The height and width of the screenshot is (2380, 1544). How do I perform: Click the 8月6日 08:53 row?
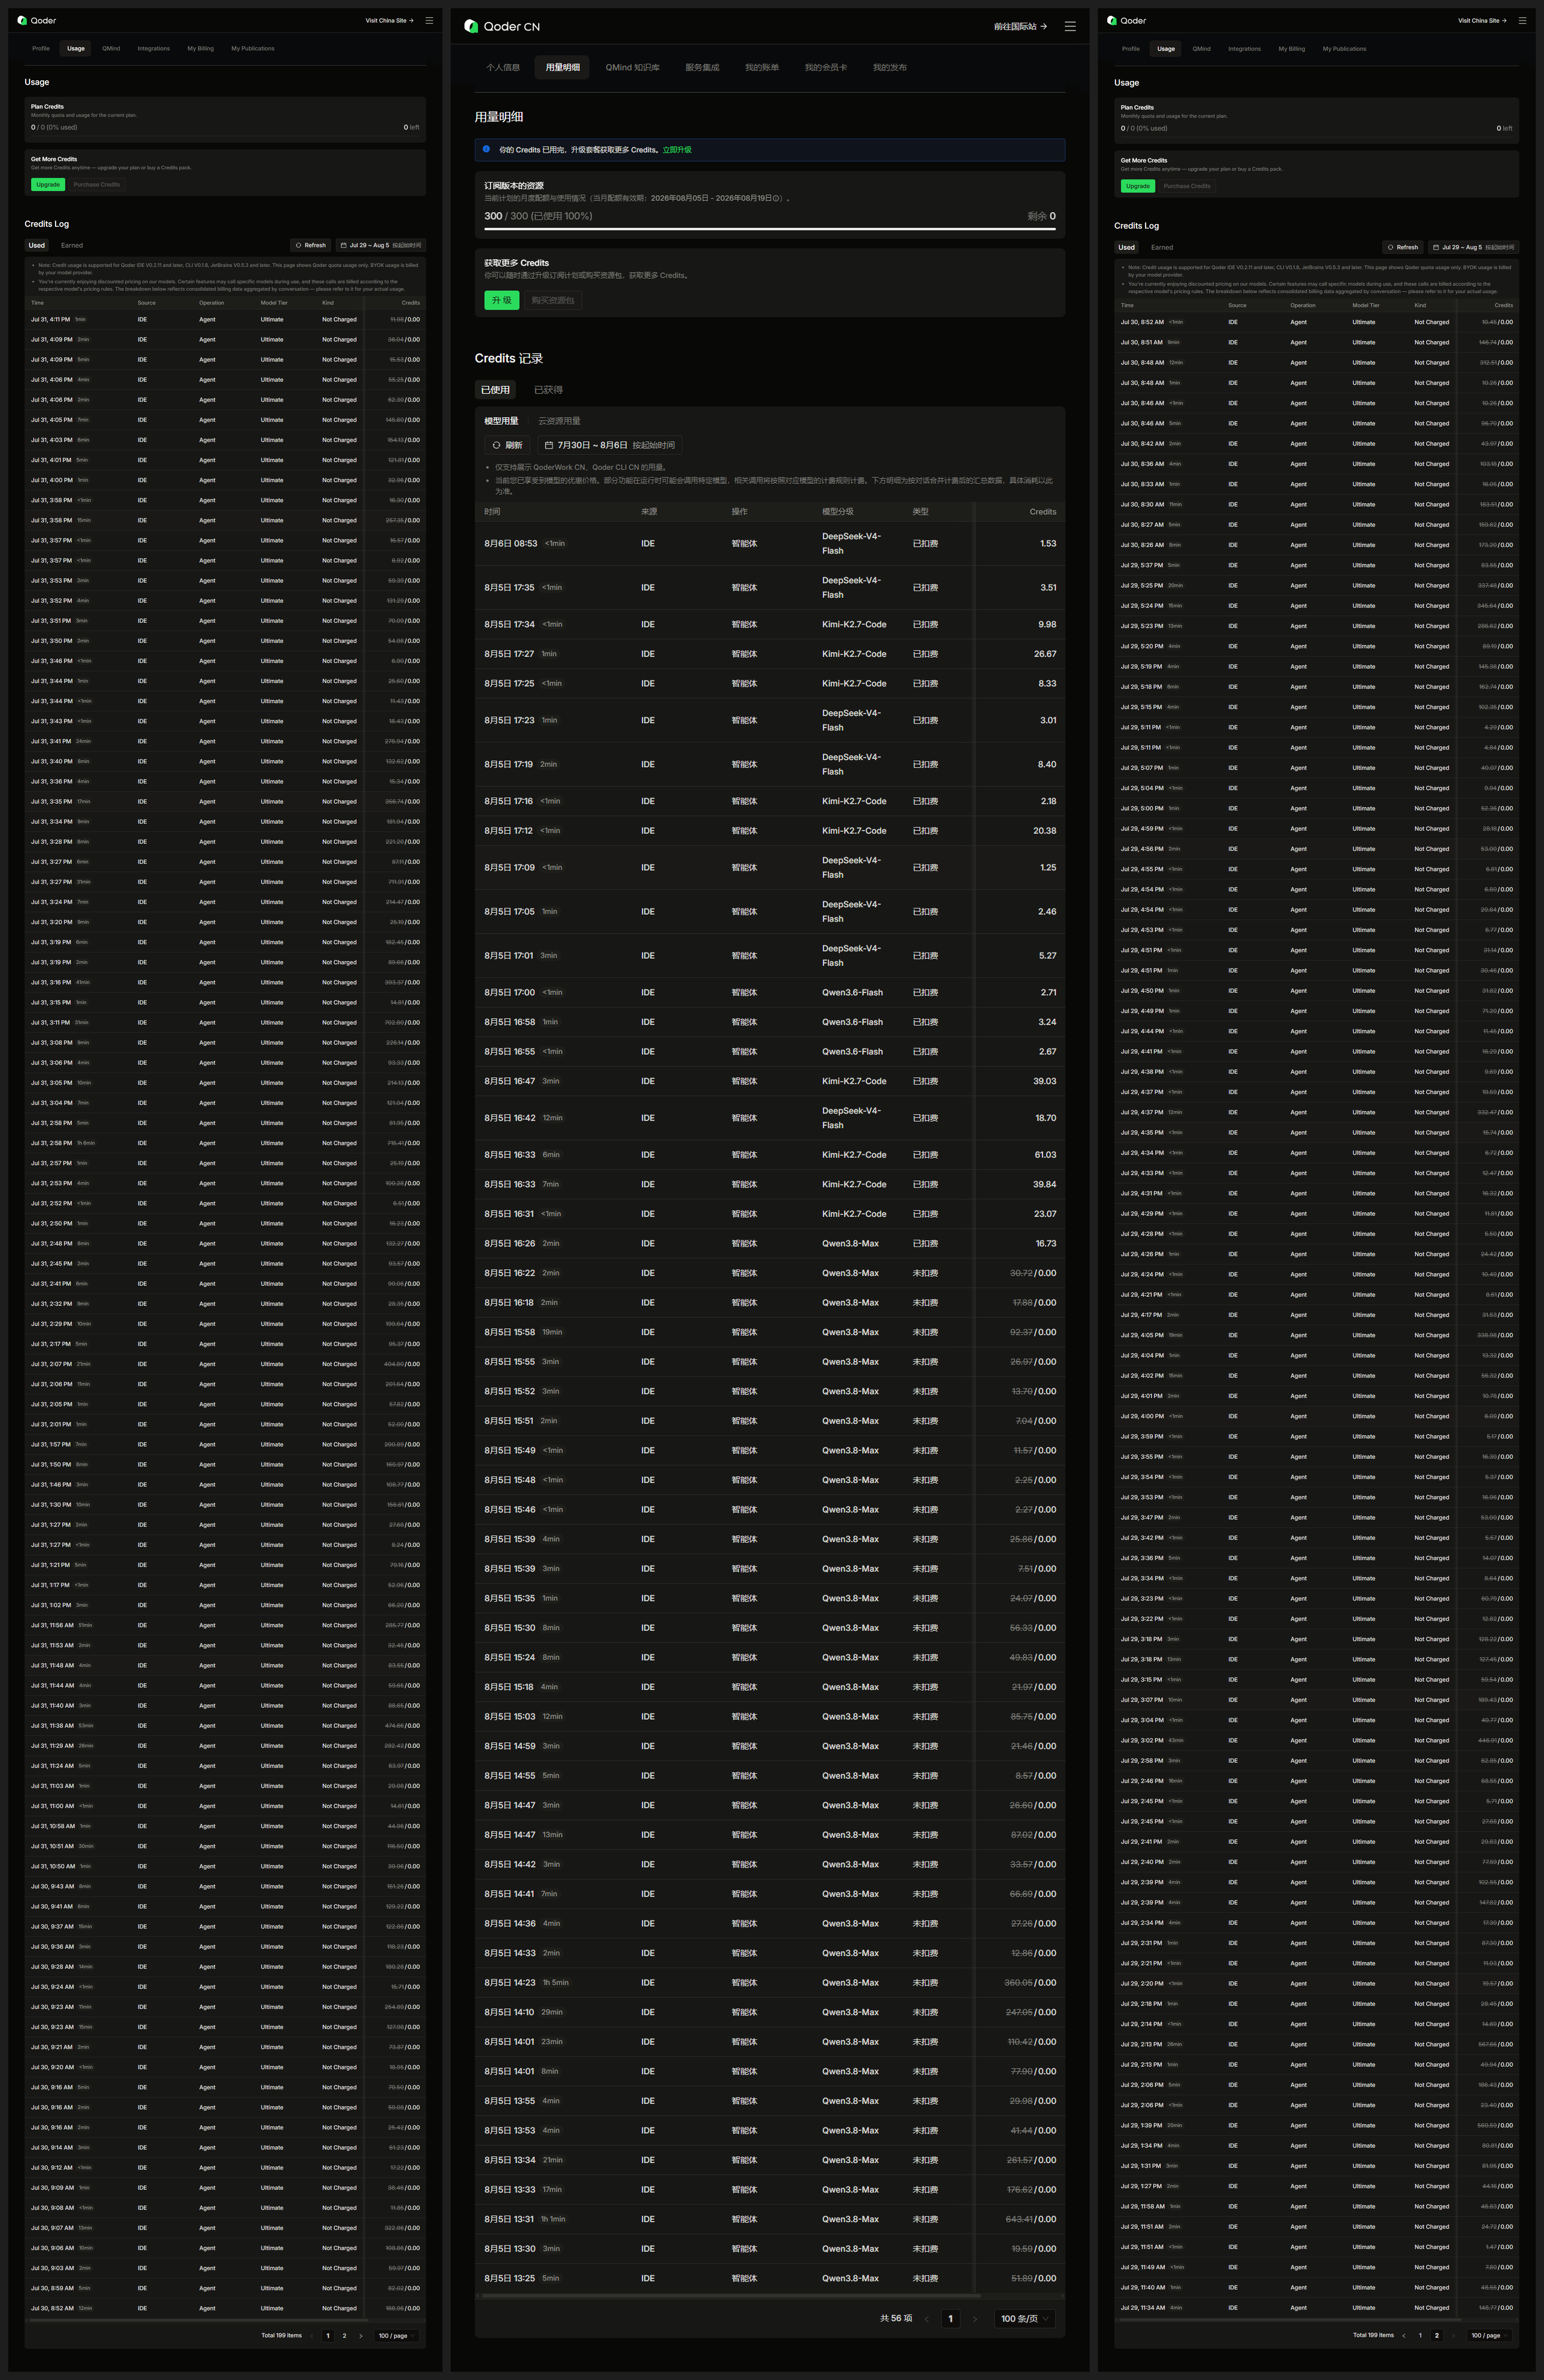[x=770, y=544]
